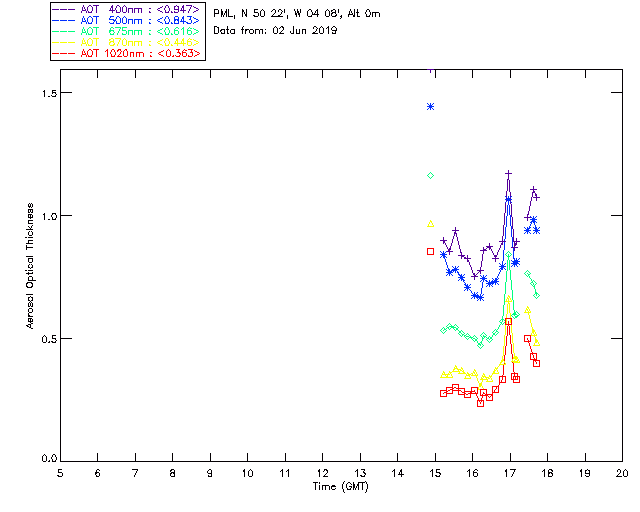Click the red "AOT 1020nm : <0.363>" legend entry

[x=126, y=53]
